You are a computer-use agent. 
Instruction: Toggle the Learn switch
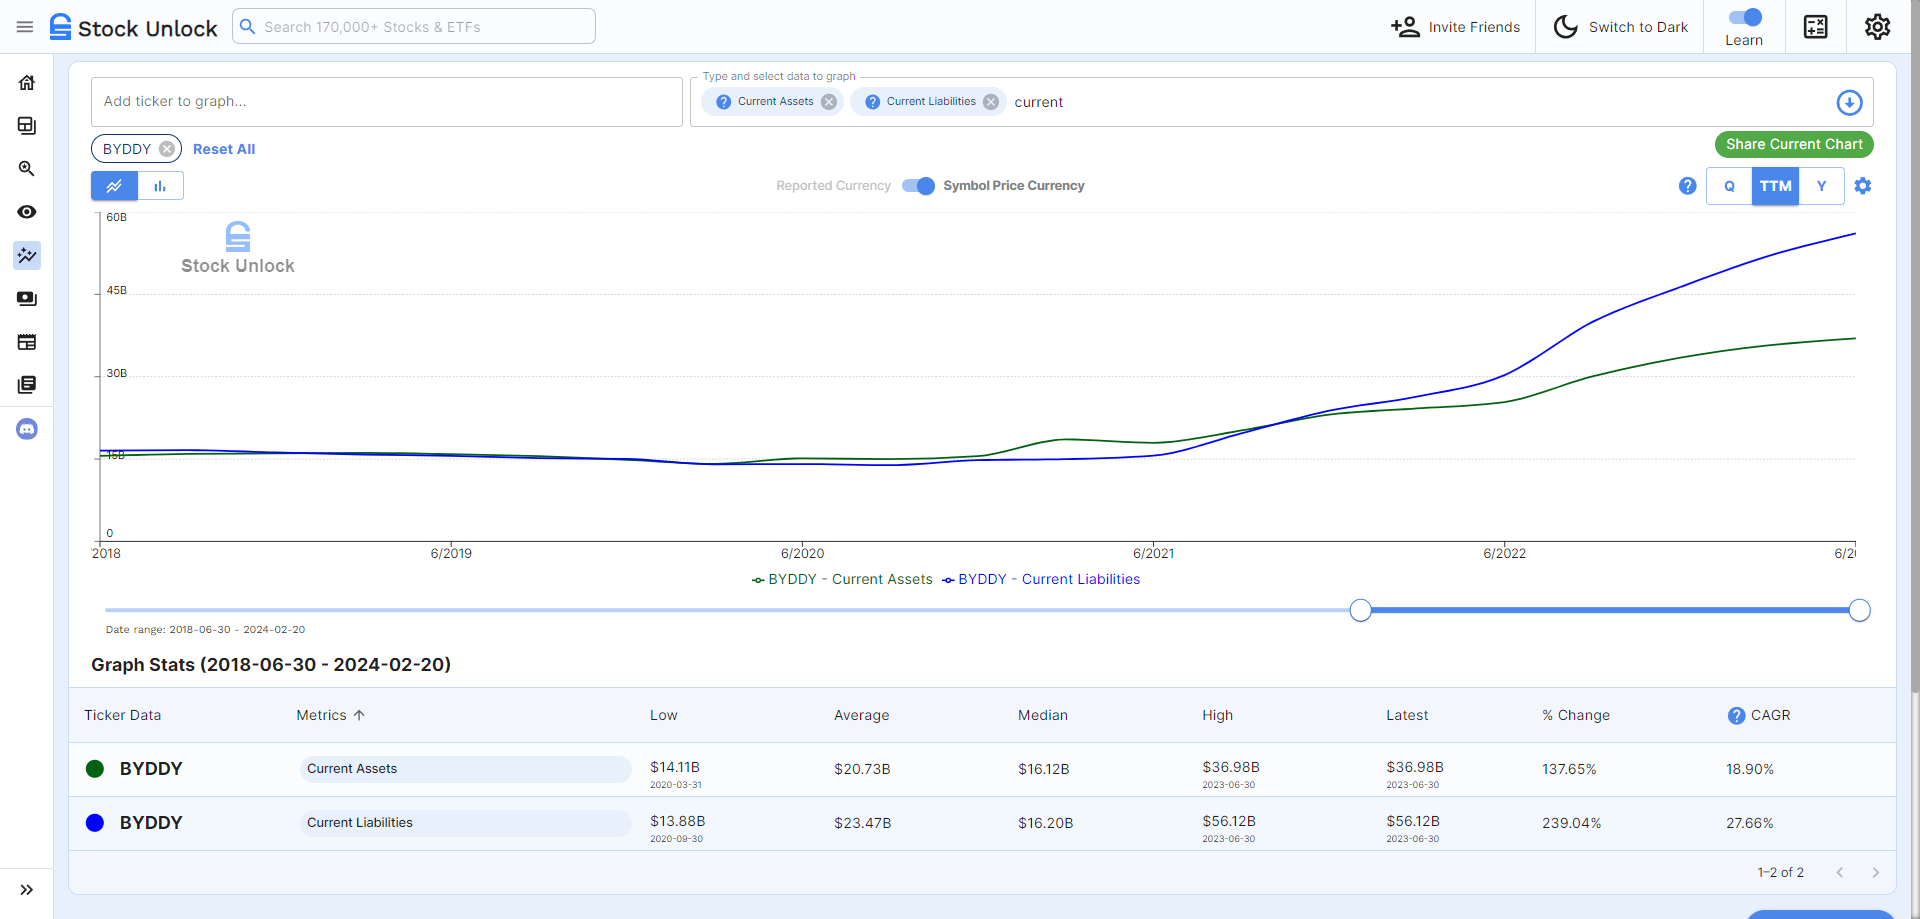(x=1745, y=17)
